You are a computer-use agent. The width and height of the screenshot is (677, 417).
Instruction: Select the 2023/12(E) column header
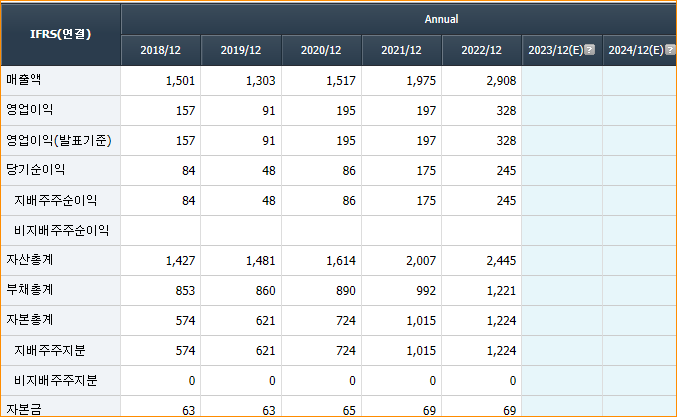click(x=562, y=50)
